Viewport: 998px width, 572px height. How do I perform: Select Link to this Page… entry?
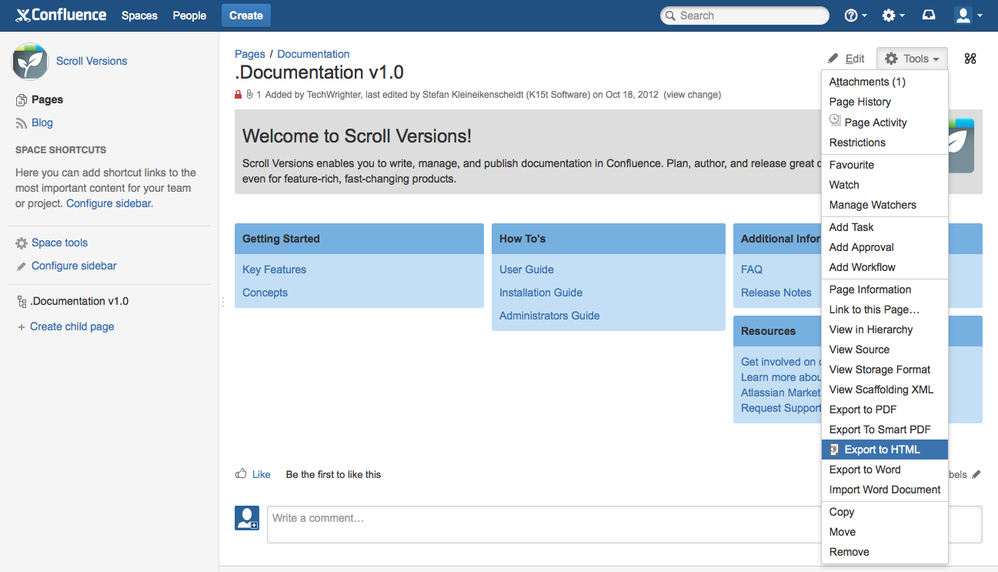(885, 310)
